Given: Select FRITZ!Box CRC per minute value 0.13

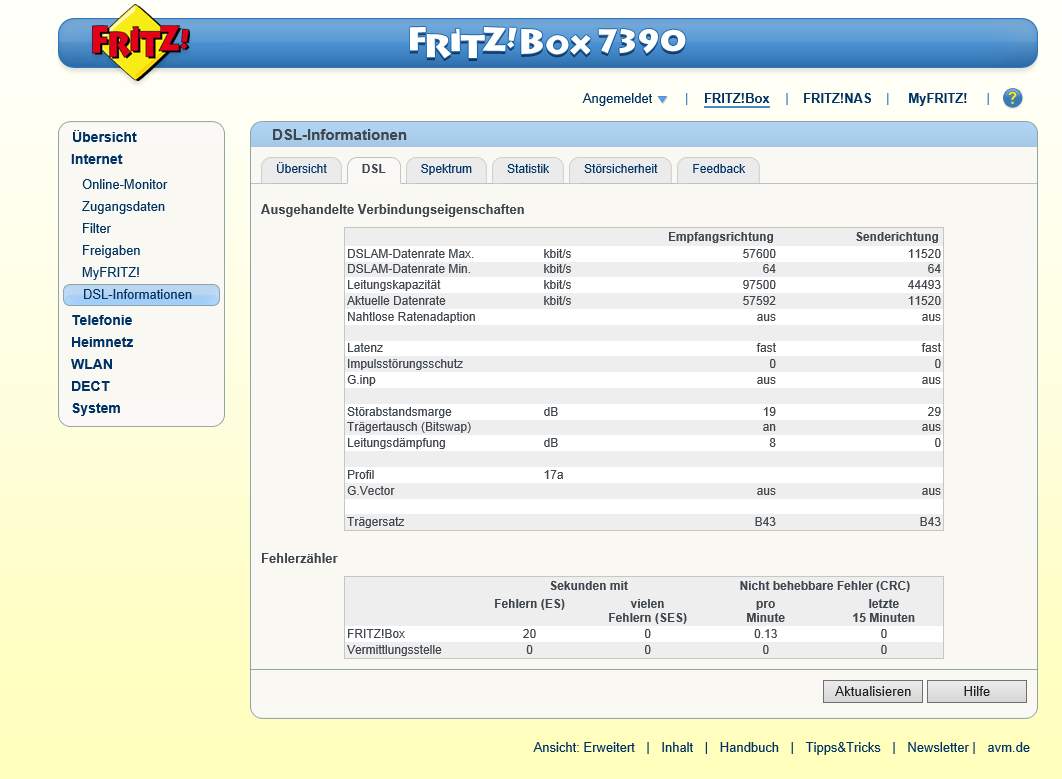Looking at the screenshot, I should (765, 634).
